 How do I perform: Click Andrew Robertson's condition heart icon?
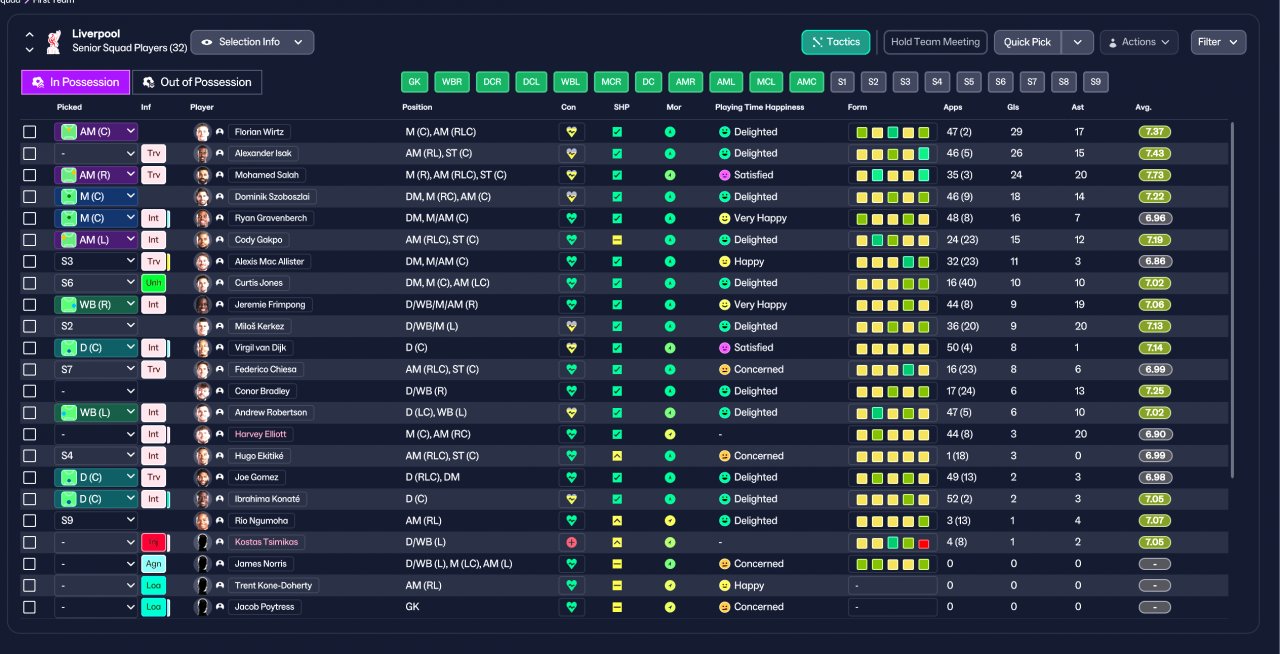(x=572, y=412)
